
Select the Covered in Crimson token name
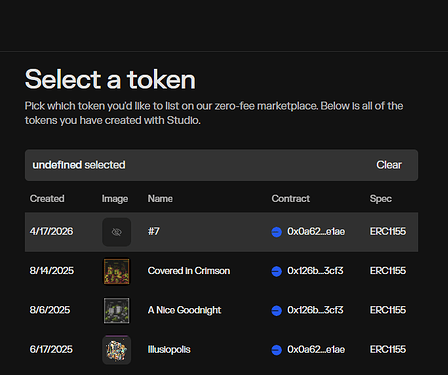pyautogui.click(x=189, y=271)
